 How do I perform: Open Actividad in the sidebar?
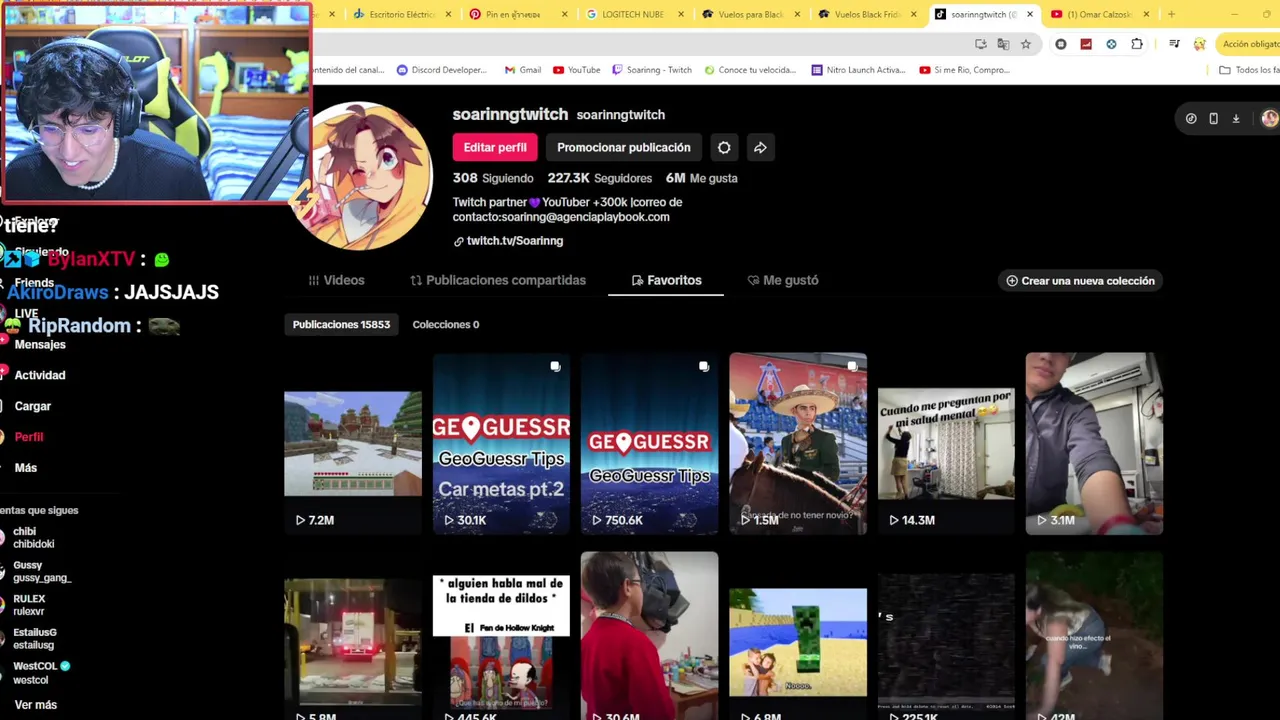(40, 375)
